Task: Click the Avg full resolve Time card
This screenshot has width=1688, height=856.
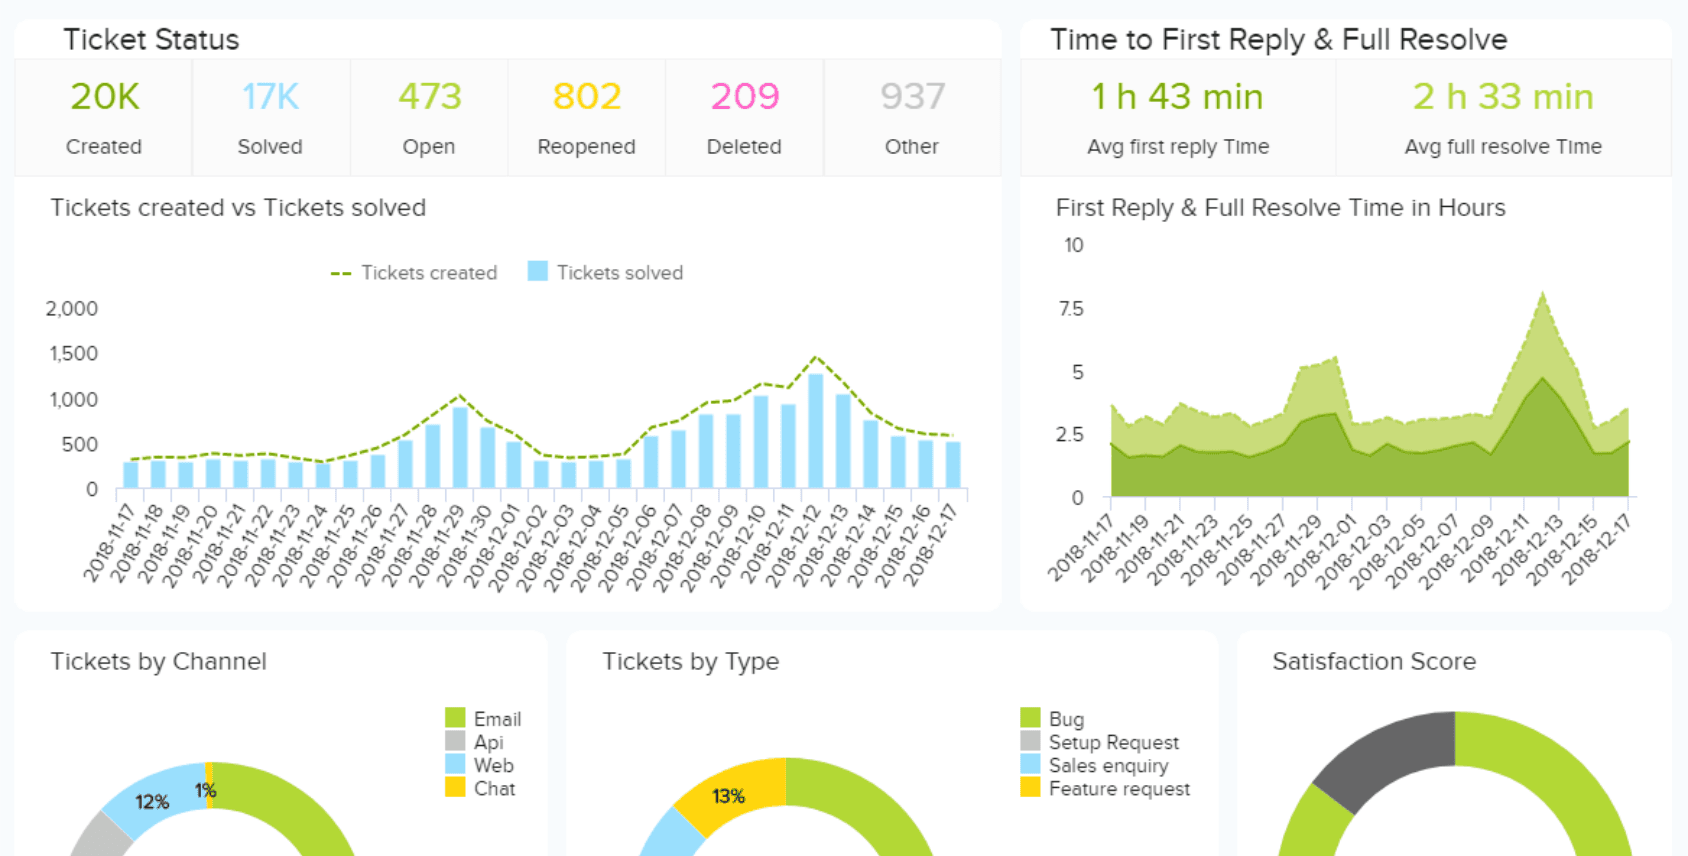Action: [x=1503, y=117]
